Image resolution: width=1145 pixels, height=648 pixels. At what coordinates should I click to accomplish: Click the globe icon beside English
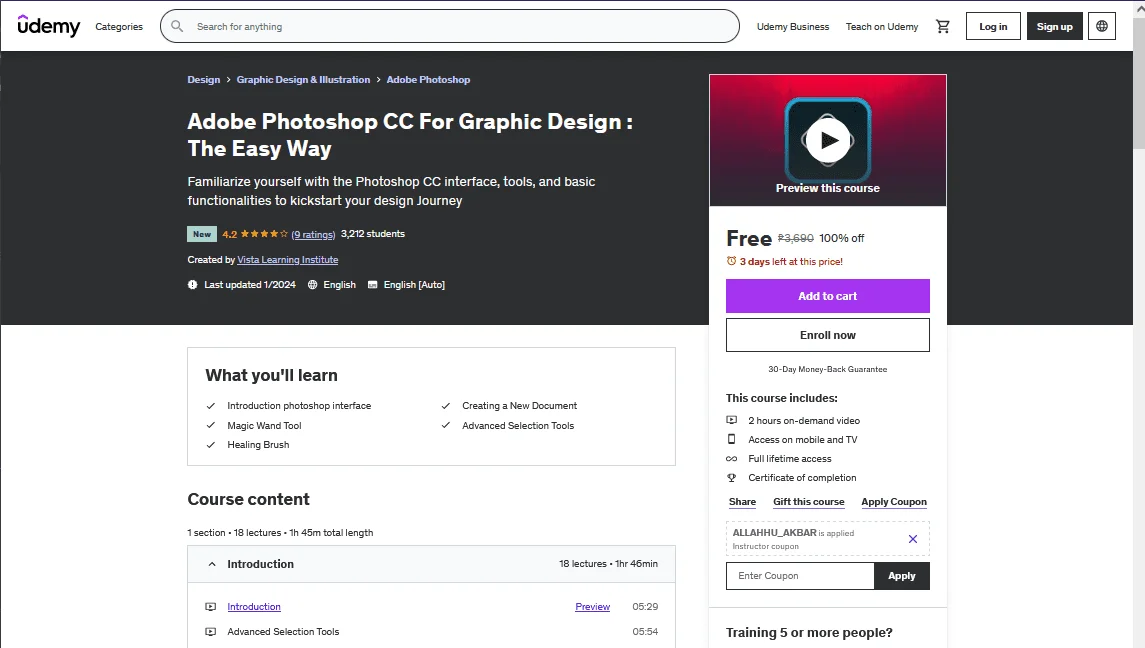pyautogui.click(x=313, y=285)
